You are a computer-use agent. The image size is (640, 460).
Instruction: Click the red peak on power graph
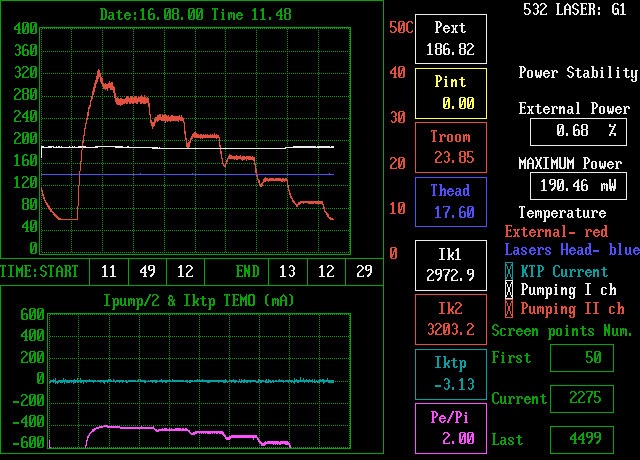pos(98,72)
